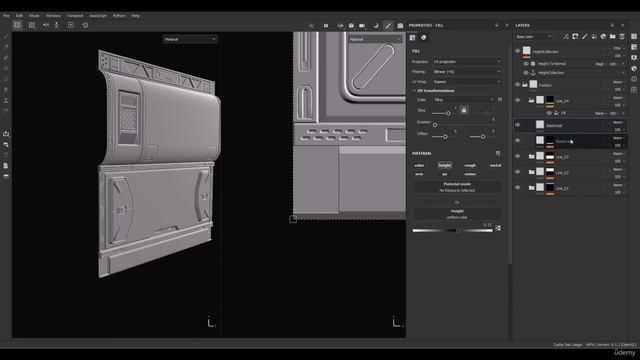Hide the Line_04 layer
This screenshot has height=360, width=640.
(x=518, y=100)
